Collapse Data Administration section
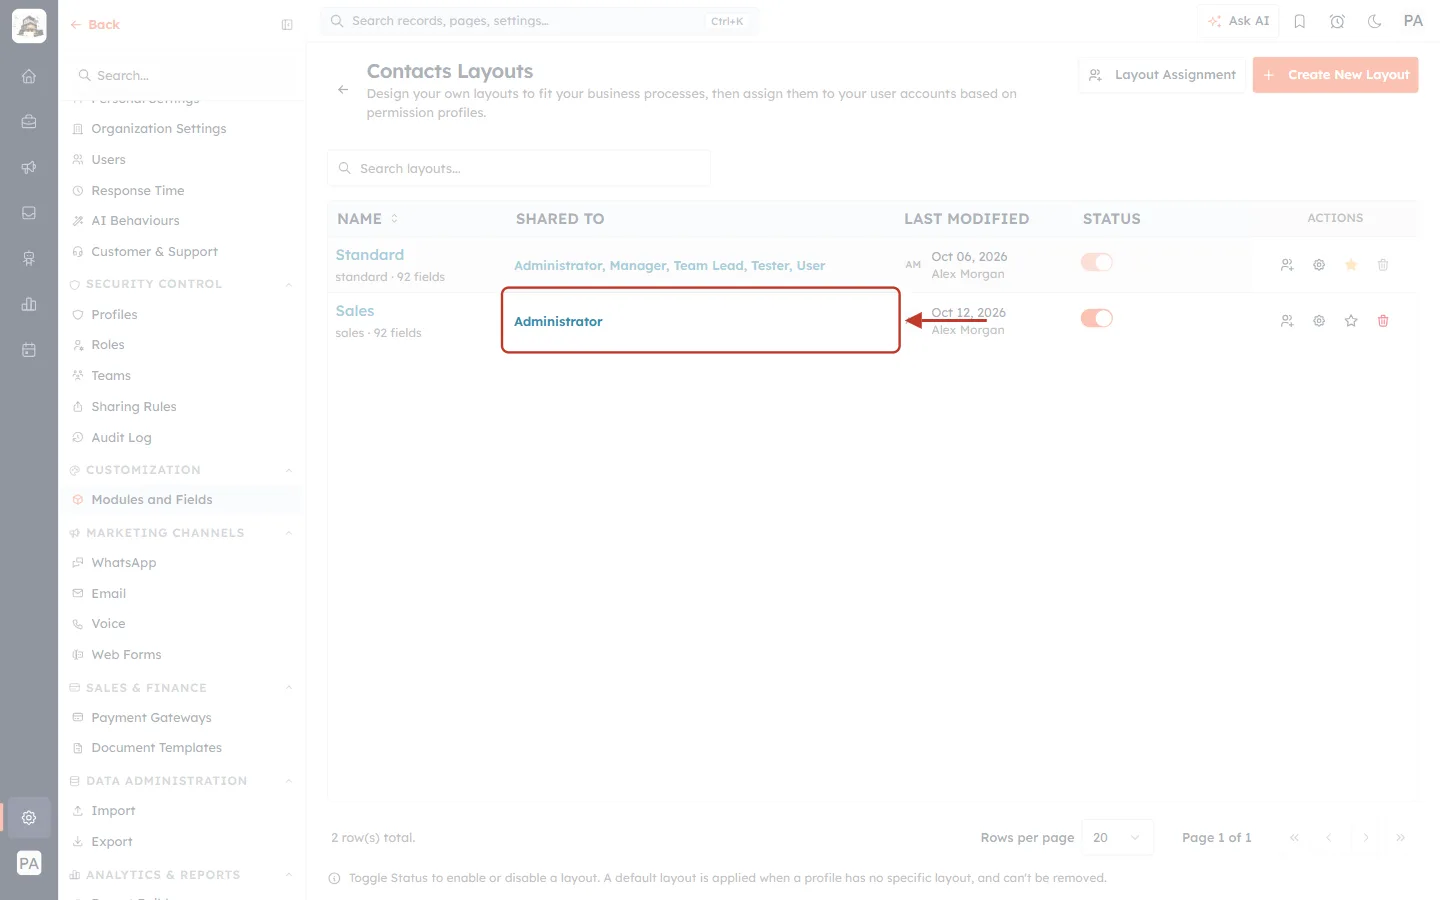This screenshot has height=900, width=1440. coord(289,781)
